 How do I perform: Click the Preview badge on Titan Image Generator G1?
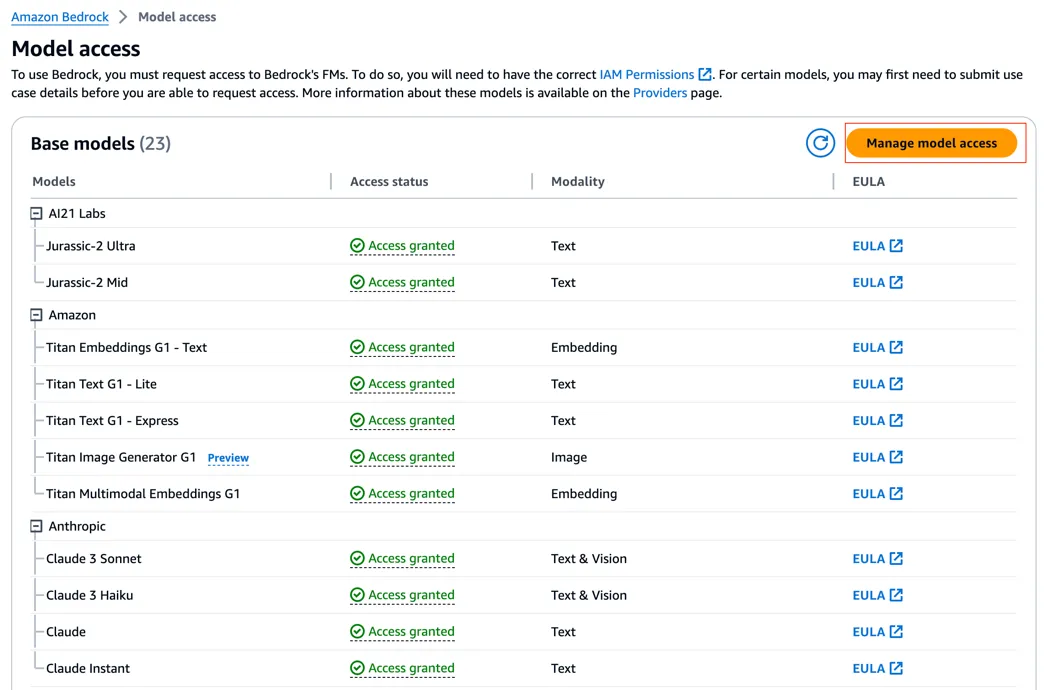coord(228,458)
